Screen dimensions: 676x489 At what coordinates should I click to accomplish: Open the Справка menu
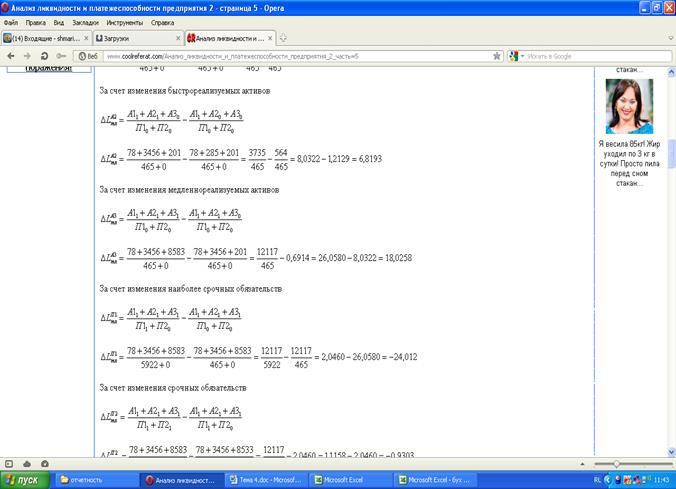pos(163,22)
